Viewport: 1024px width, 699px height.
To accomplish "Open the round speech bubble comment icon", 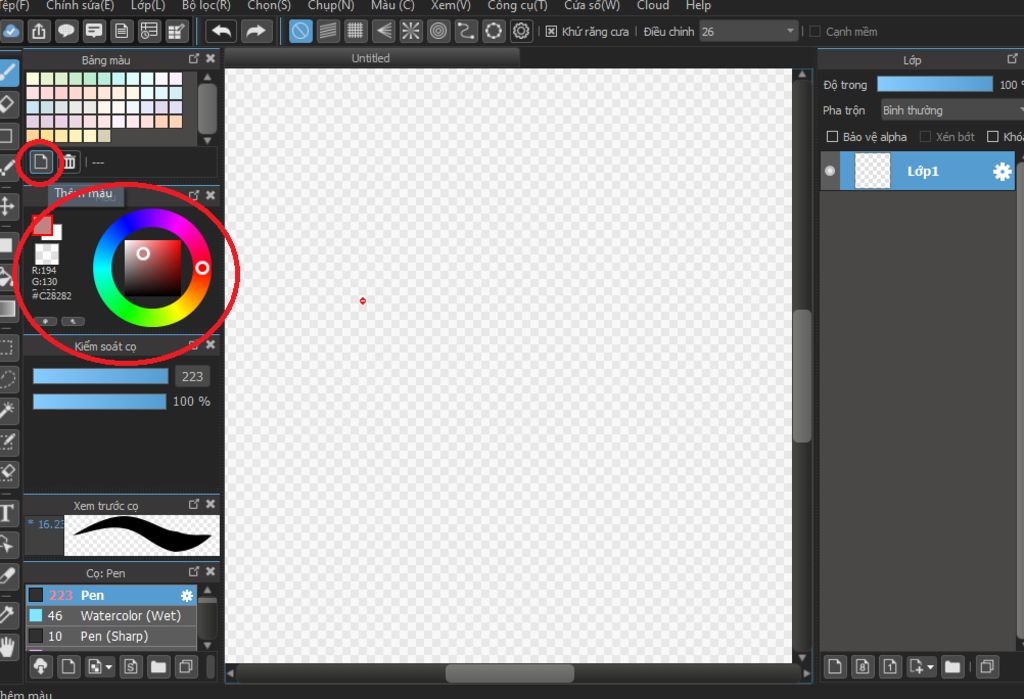I will click(x=66, y=31).
